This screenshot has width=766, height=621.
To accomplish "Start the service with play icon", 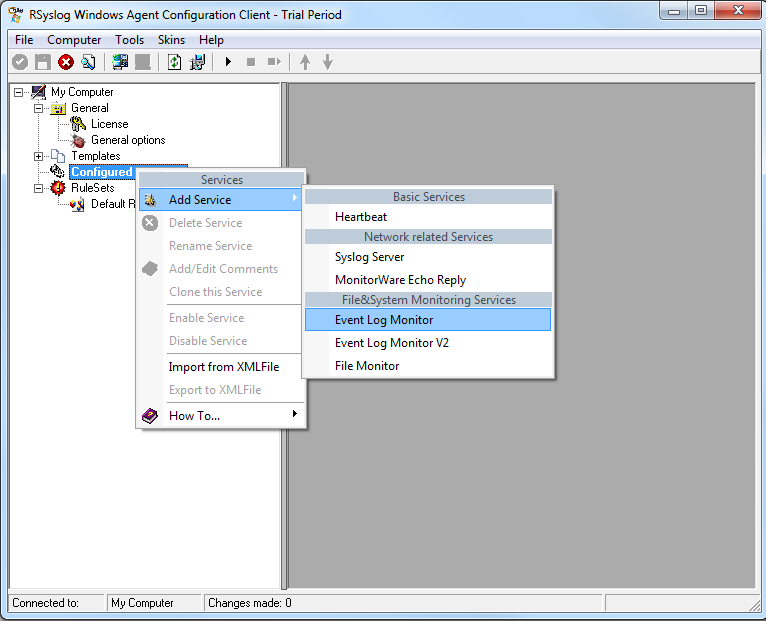I will (x=228, y=62).
